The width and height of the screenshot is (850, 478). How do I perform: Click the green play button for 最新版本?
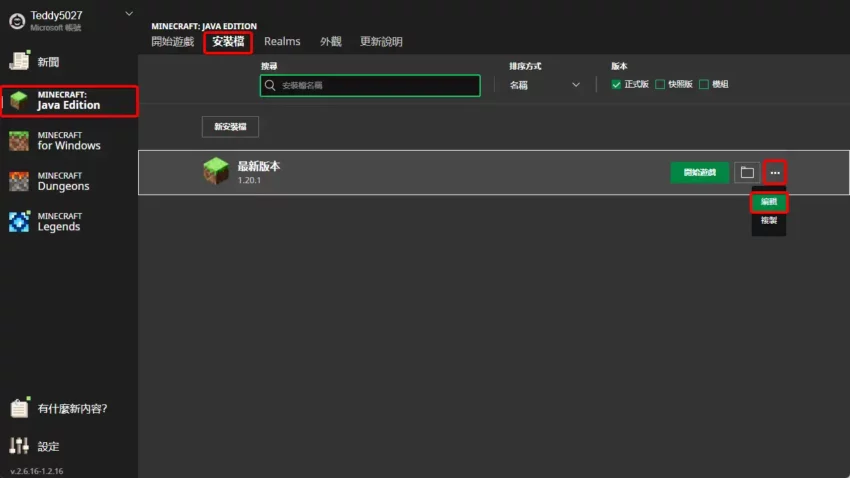click(699, 172)
